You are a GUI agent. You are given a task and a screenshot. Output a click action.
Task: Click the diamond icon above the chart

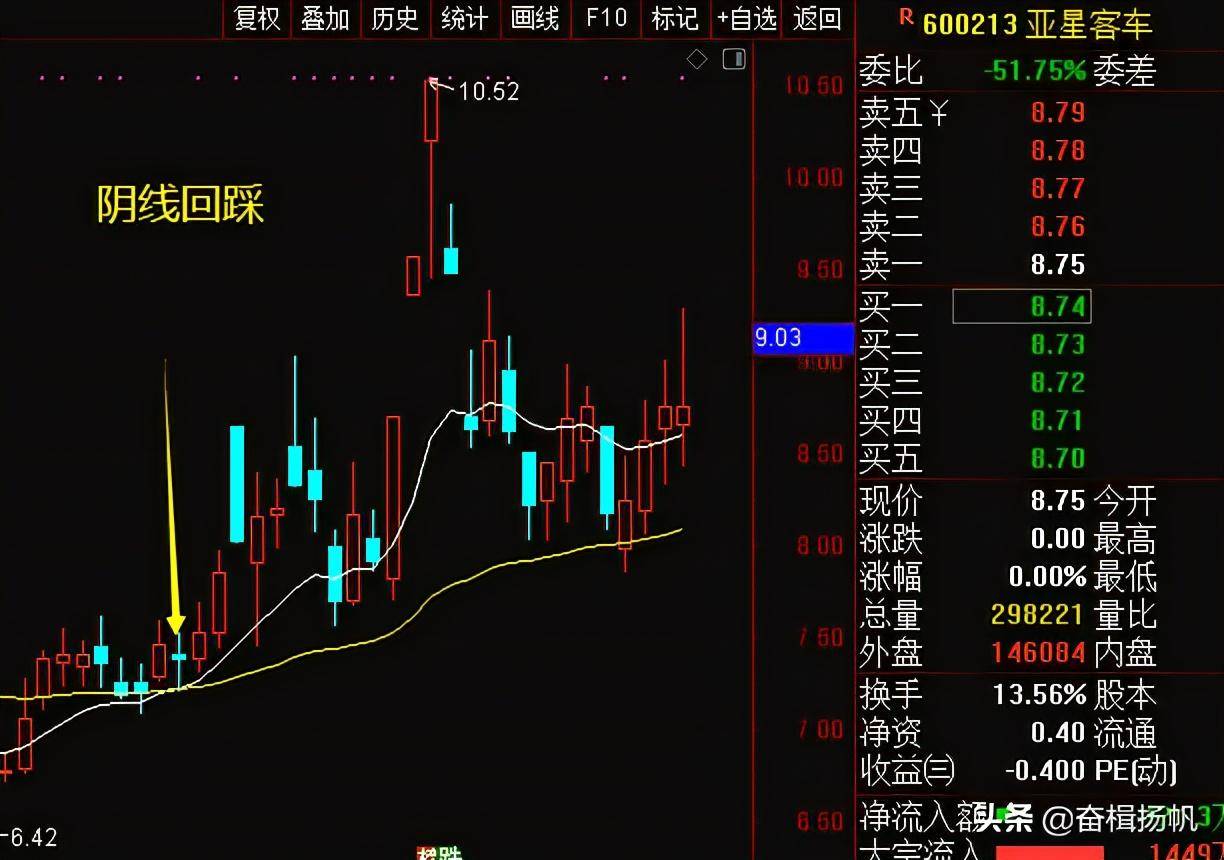697,60
